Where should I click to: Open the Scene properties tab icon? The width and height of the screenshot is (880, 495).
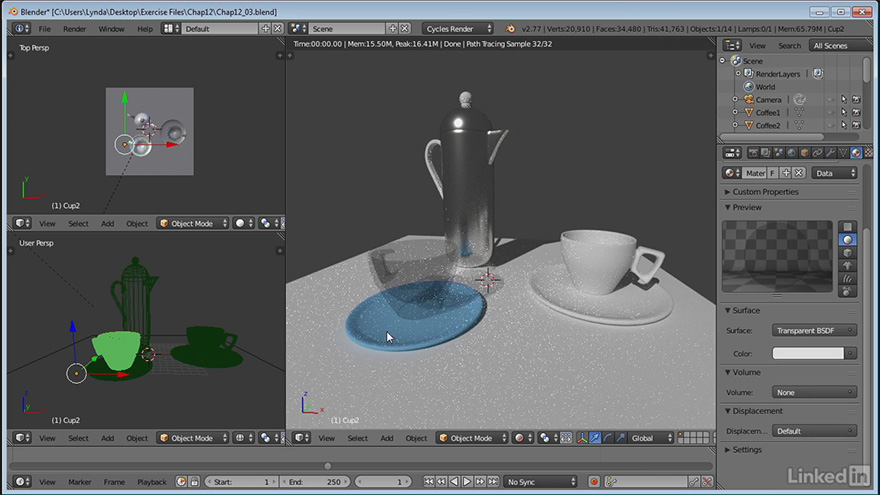778,153
